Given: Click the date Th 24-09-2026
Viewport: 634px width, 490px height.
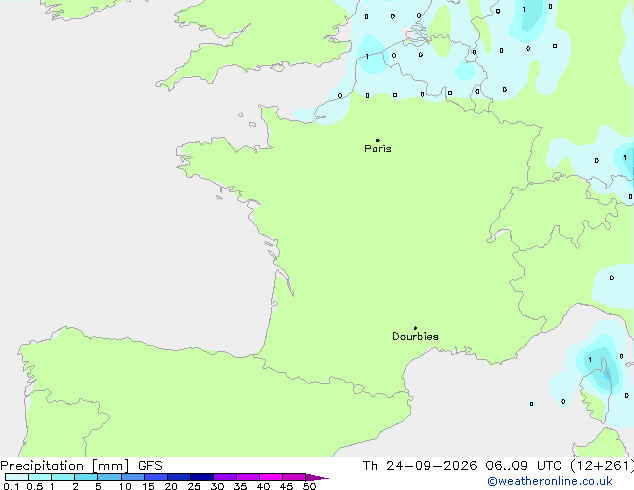Looking at the screenshot, I should [420, 466].
